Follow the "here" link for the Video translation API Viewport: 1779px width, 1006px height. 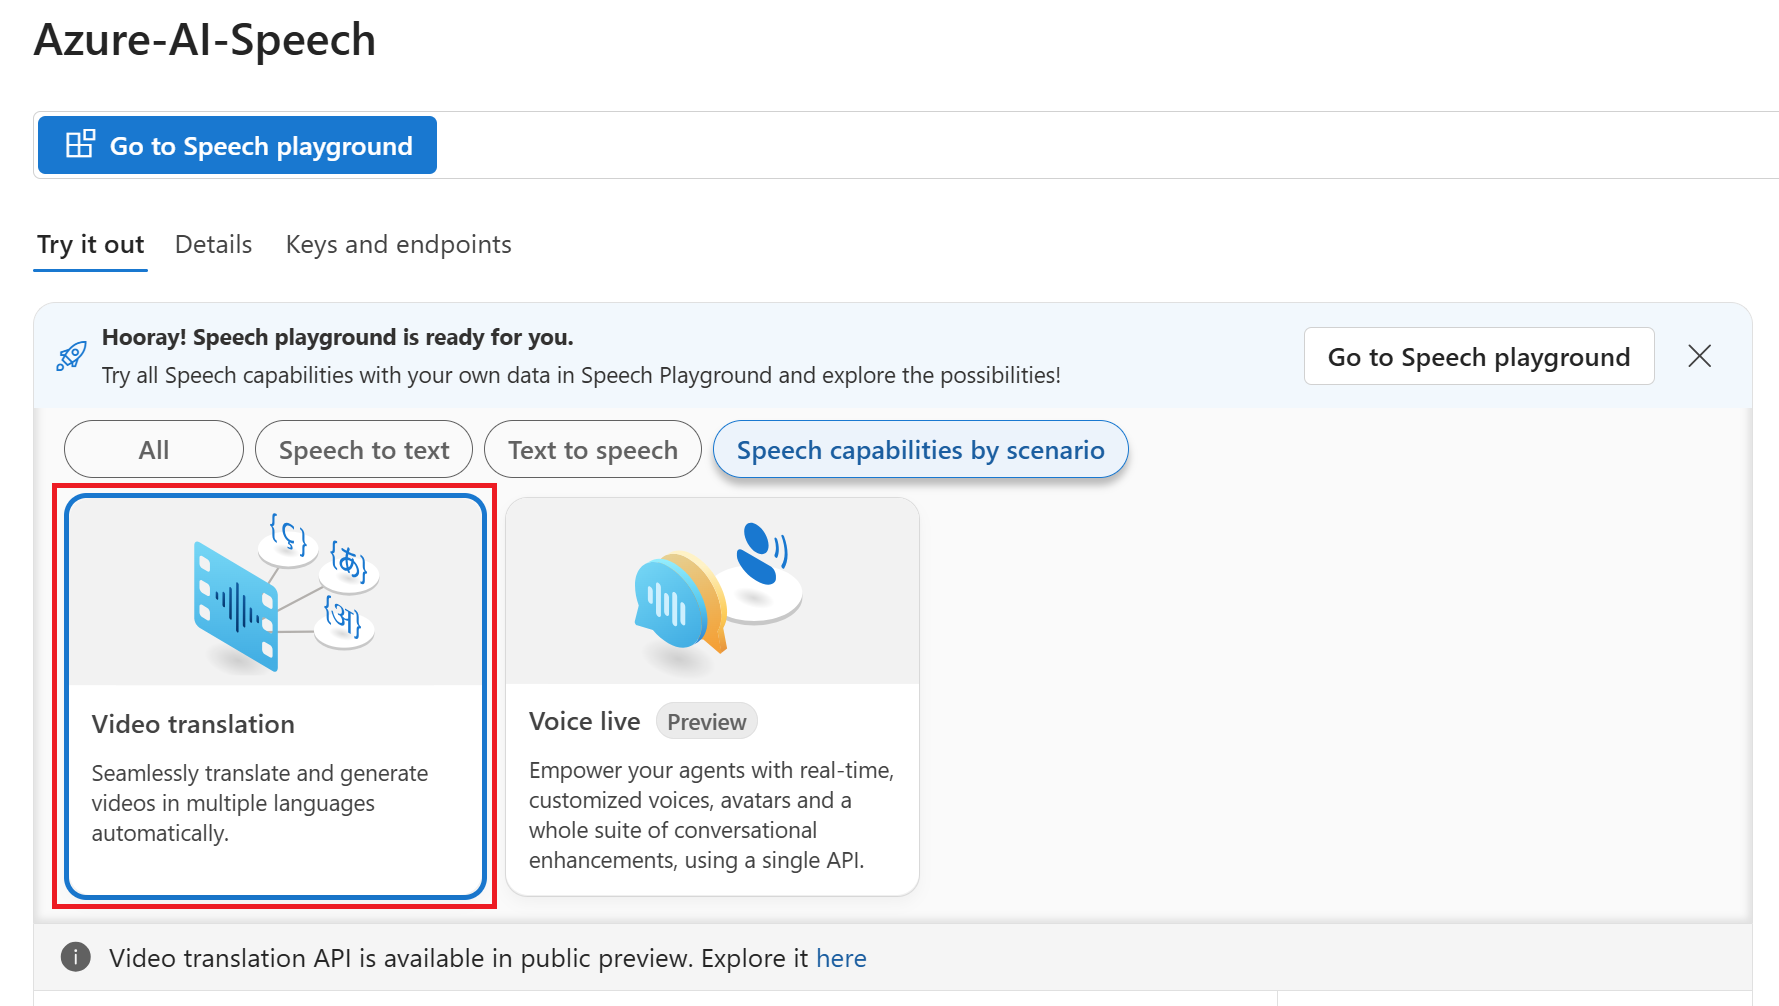point(841,958)
